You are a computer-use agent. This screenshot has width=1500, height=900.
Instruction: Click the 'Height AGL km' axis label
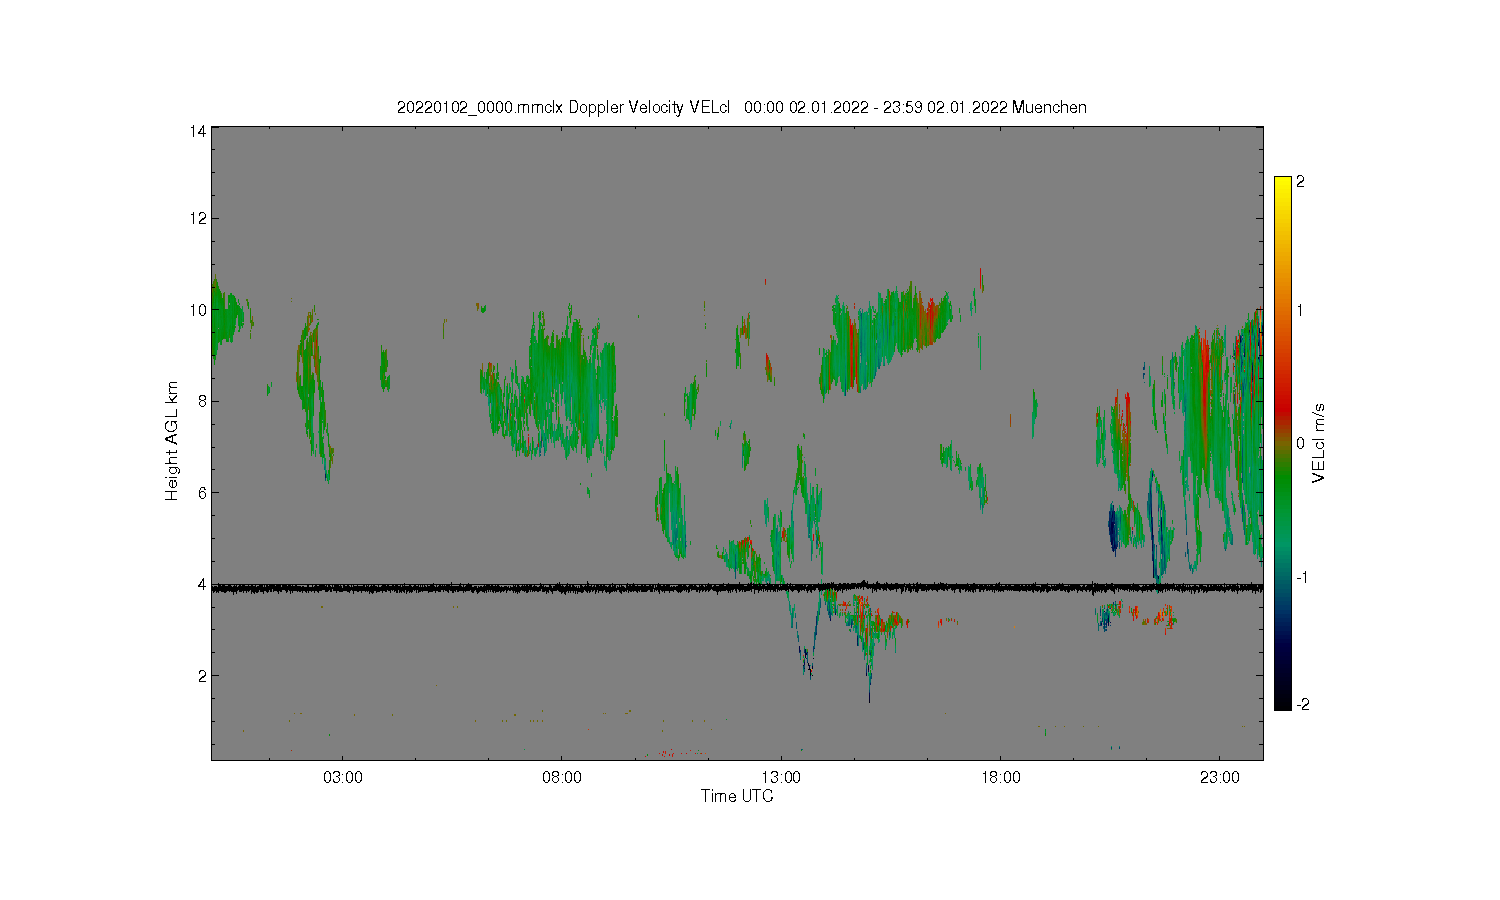(172, 441)
